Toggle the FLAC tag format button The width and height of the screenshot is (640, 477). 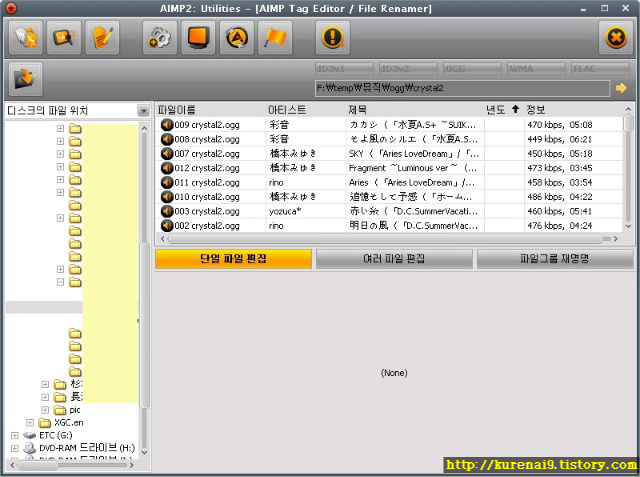tap(600, 69)
